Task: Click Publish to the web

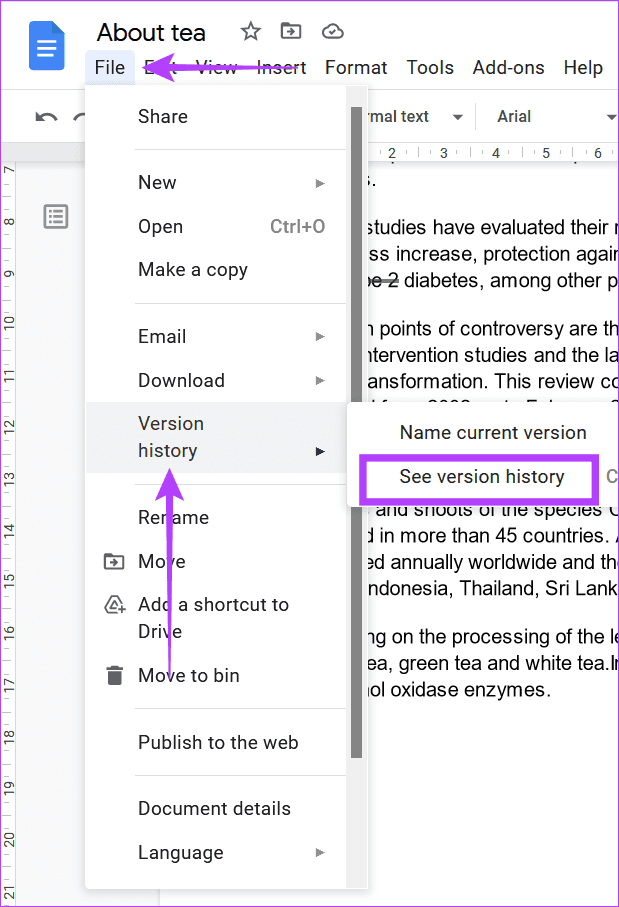Action: pyautogui.click(x=218, y=742)
